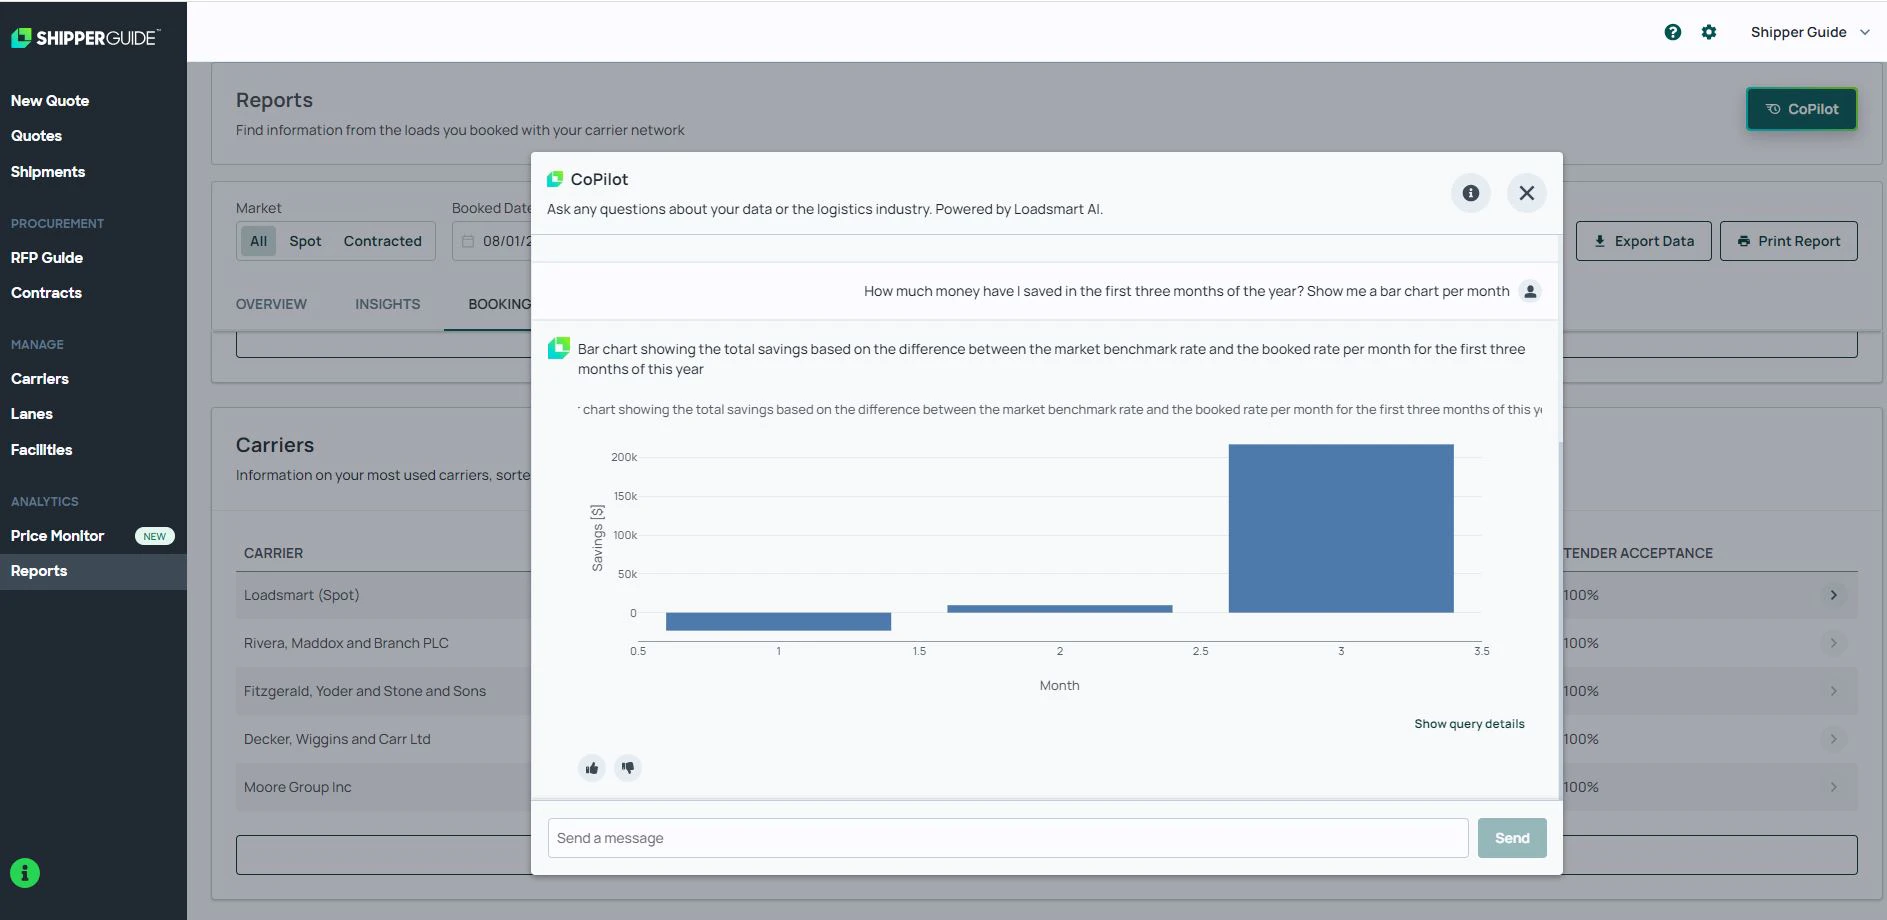
Task: Open the CoPilot assistant from the top right
Action: click(x=1801, y=108)
